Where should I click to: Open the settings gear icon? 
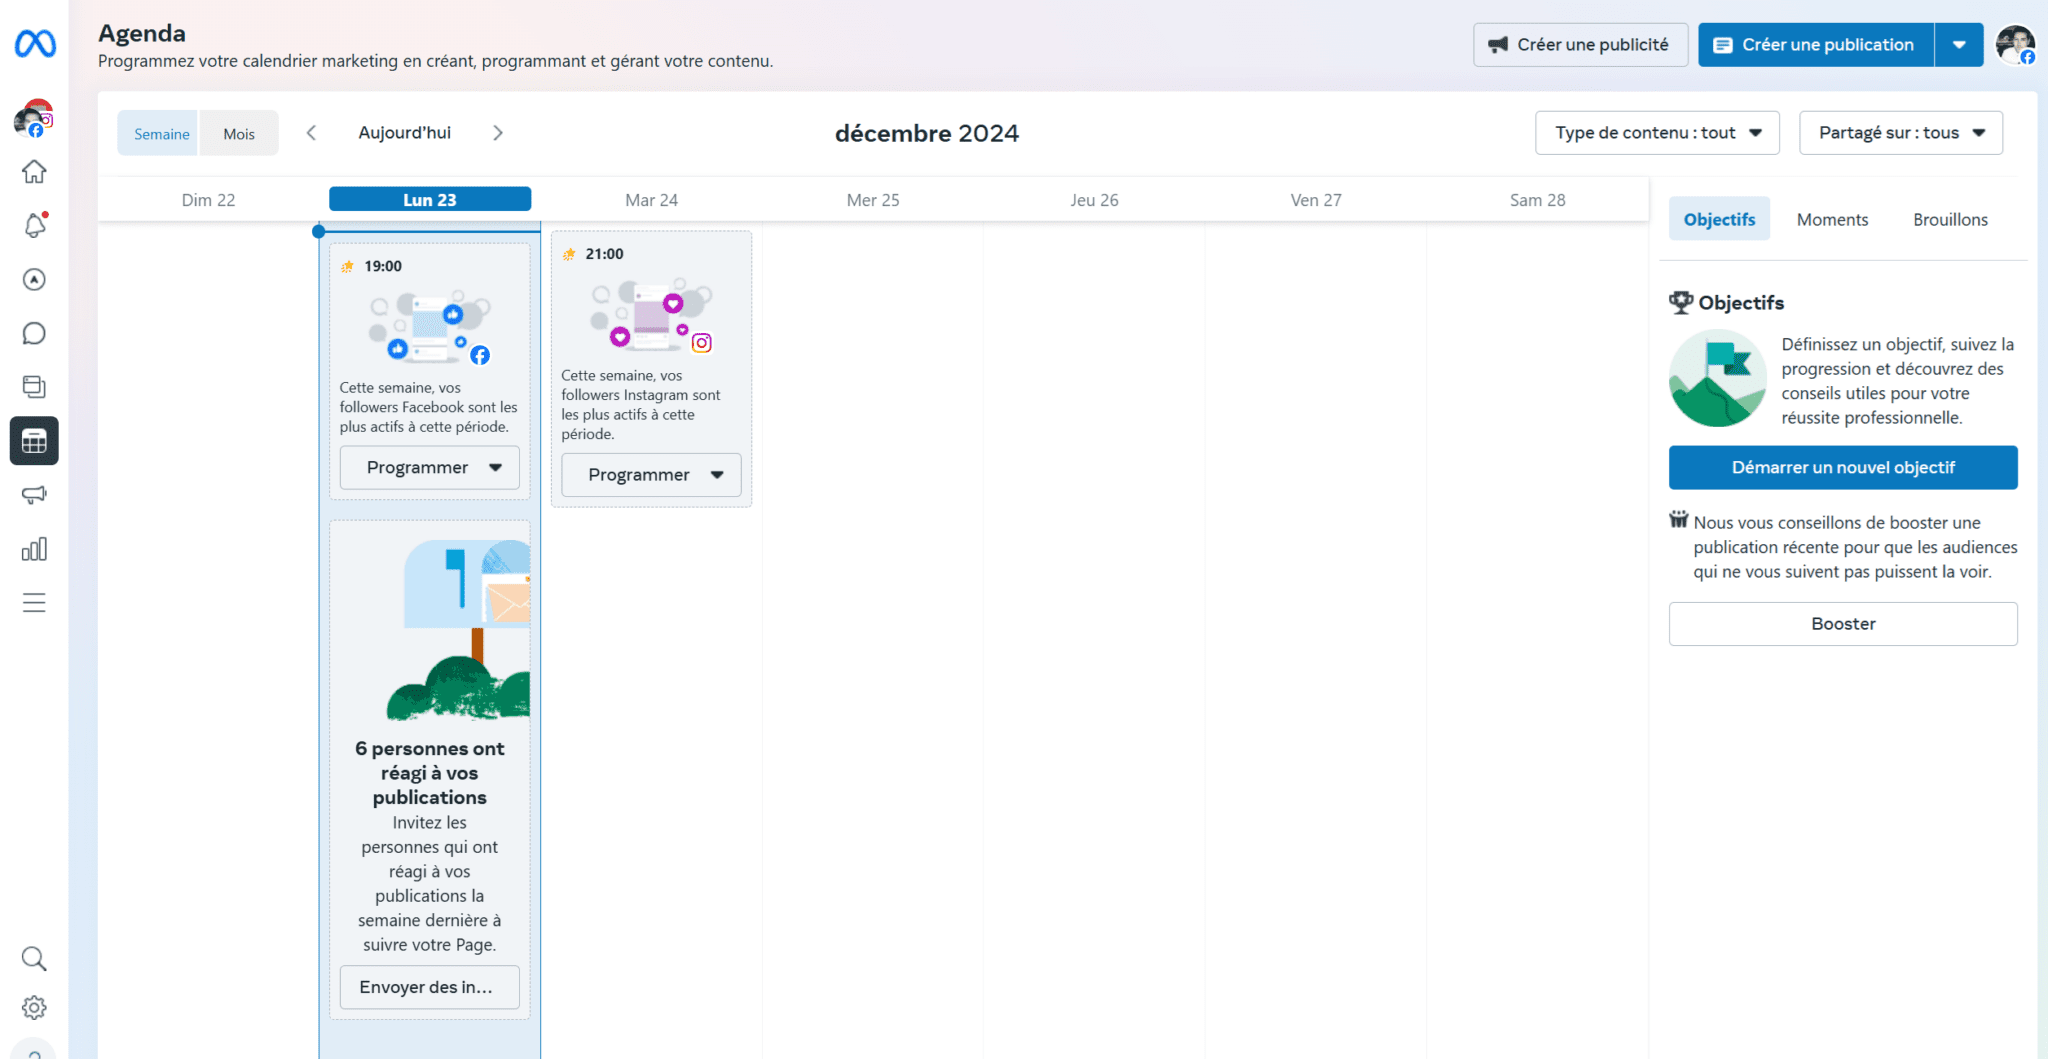click(34, 1007)
